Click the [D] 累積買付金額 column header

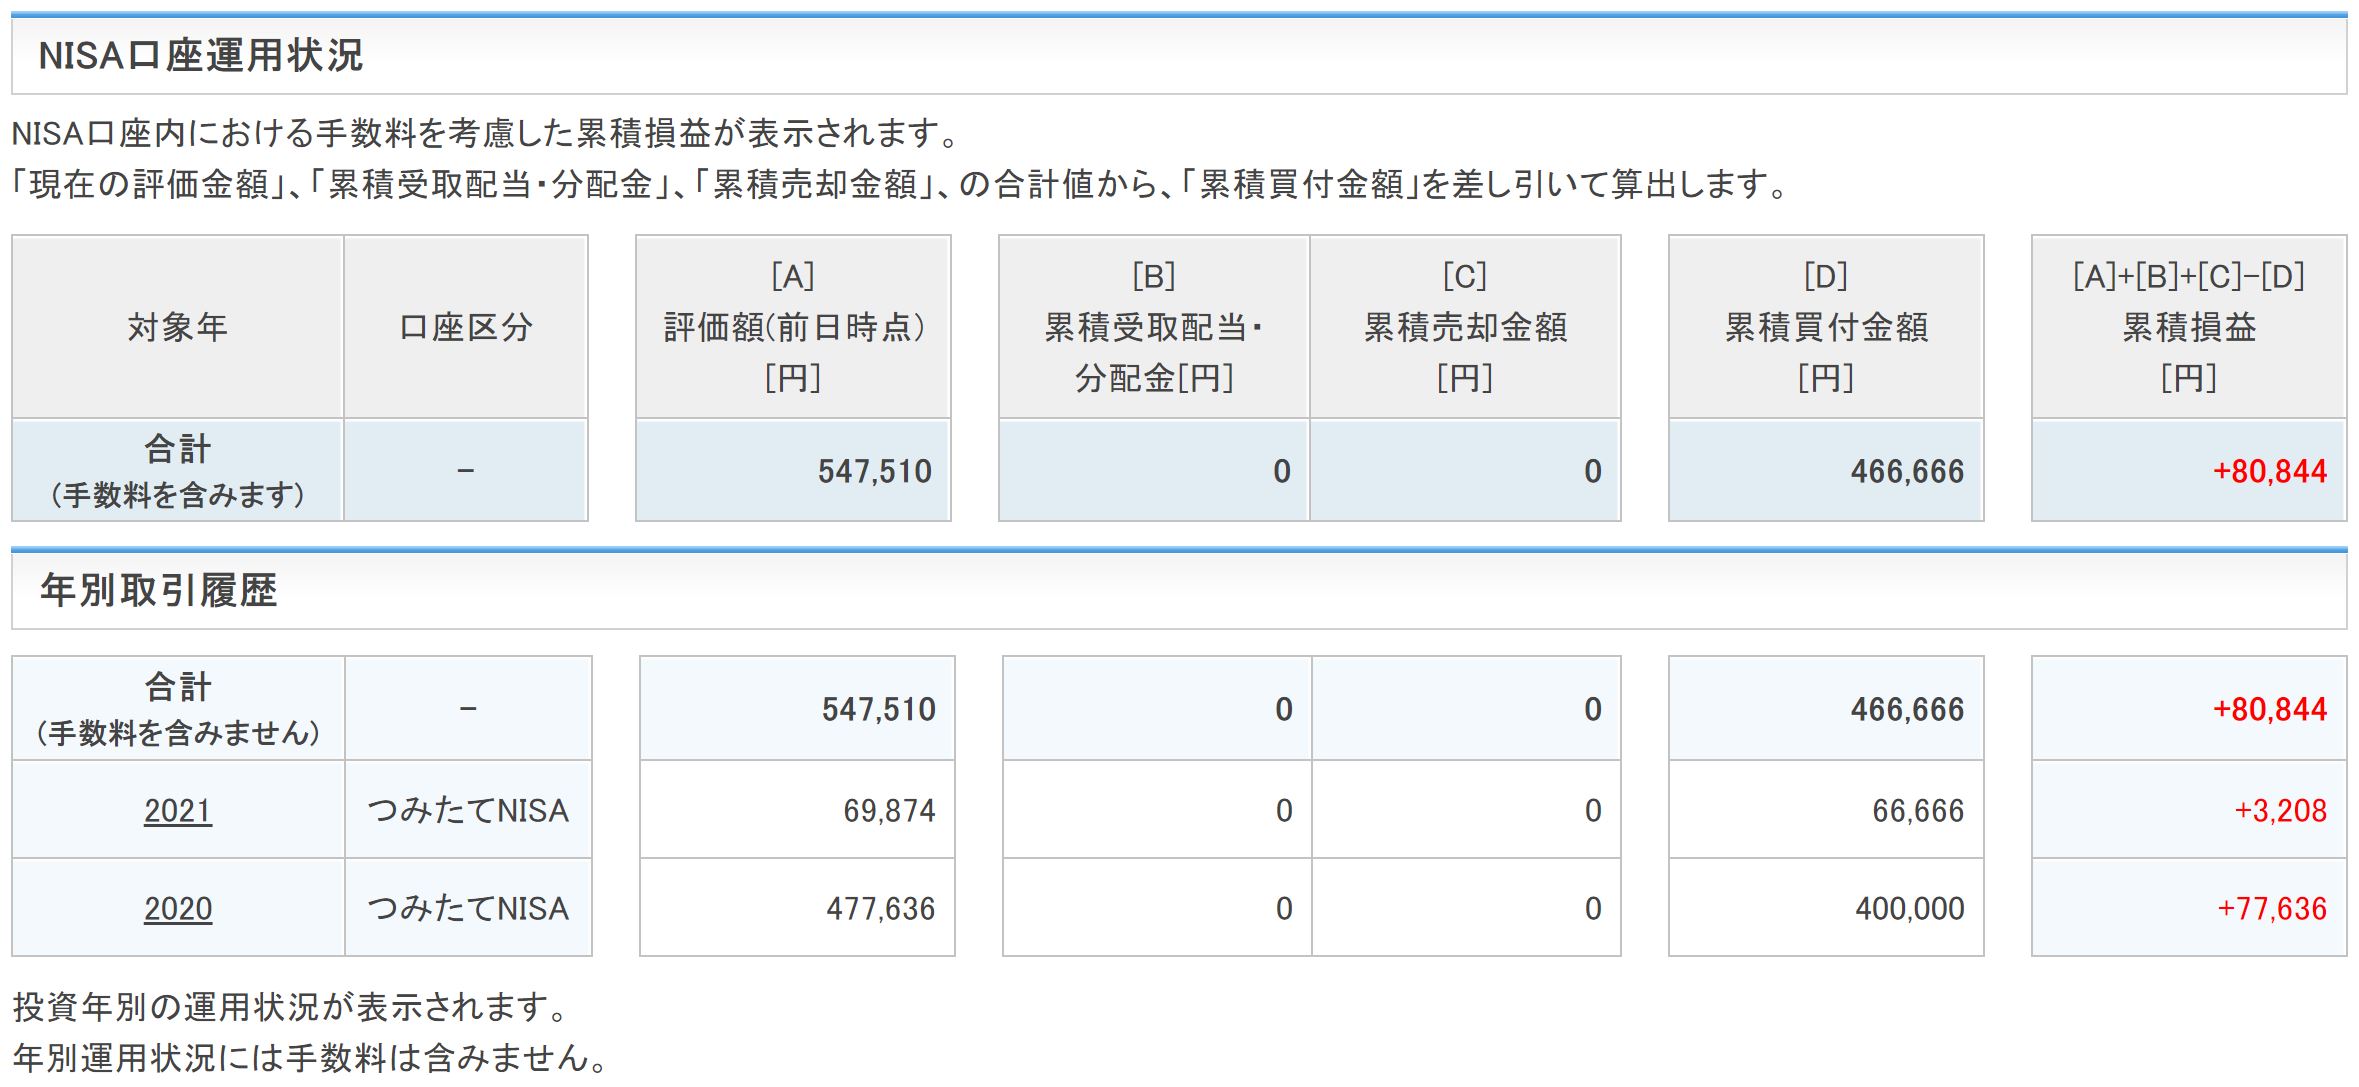tap(1825, 327)
